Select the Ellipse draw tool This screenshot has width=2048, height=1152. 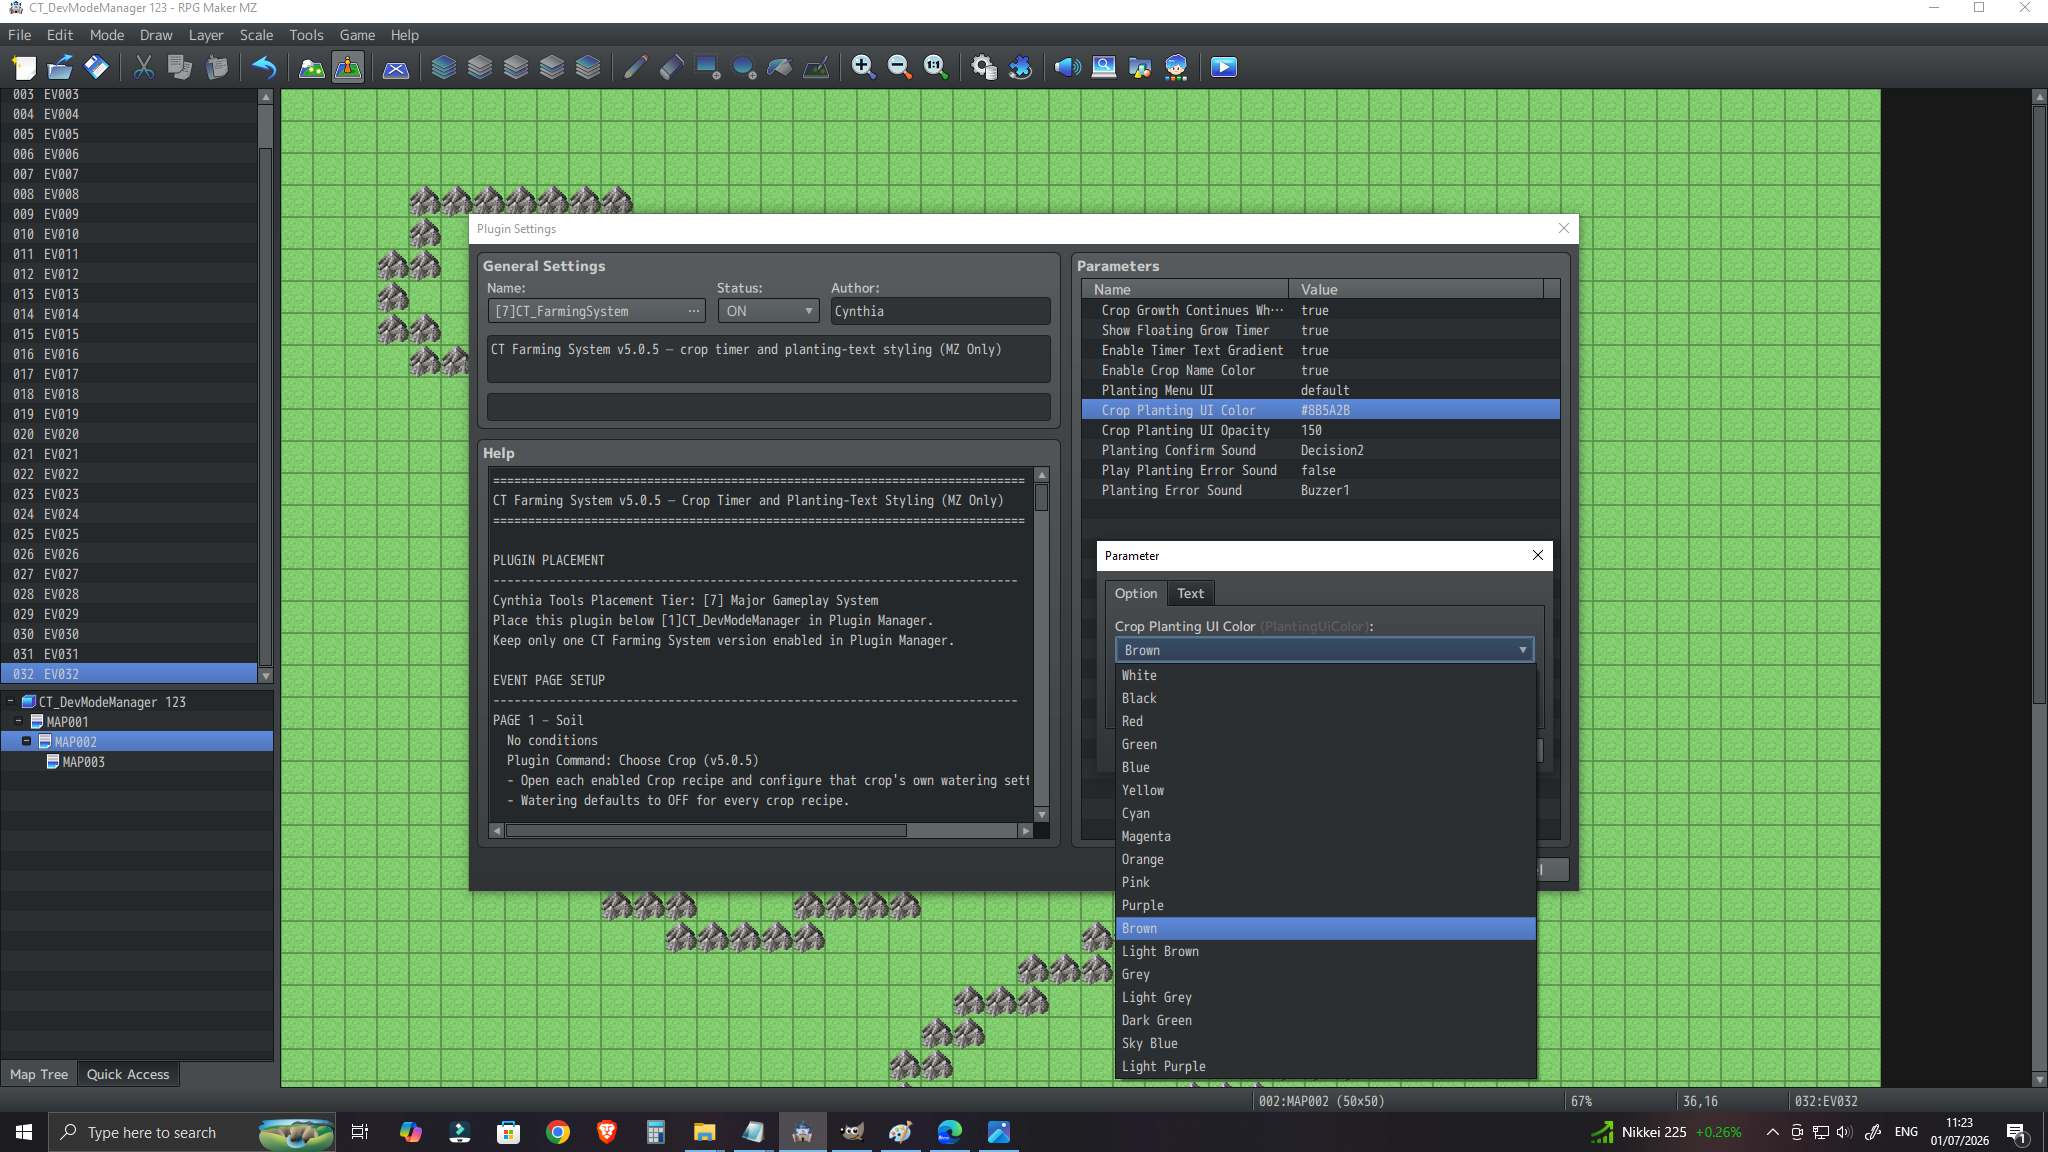743,67
